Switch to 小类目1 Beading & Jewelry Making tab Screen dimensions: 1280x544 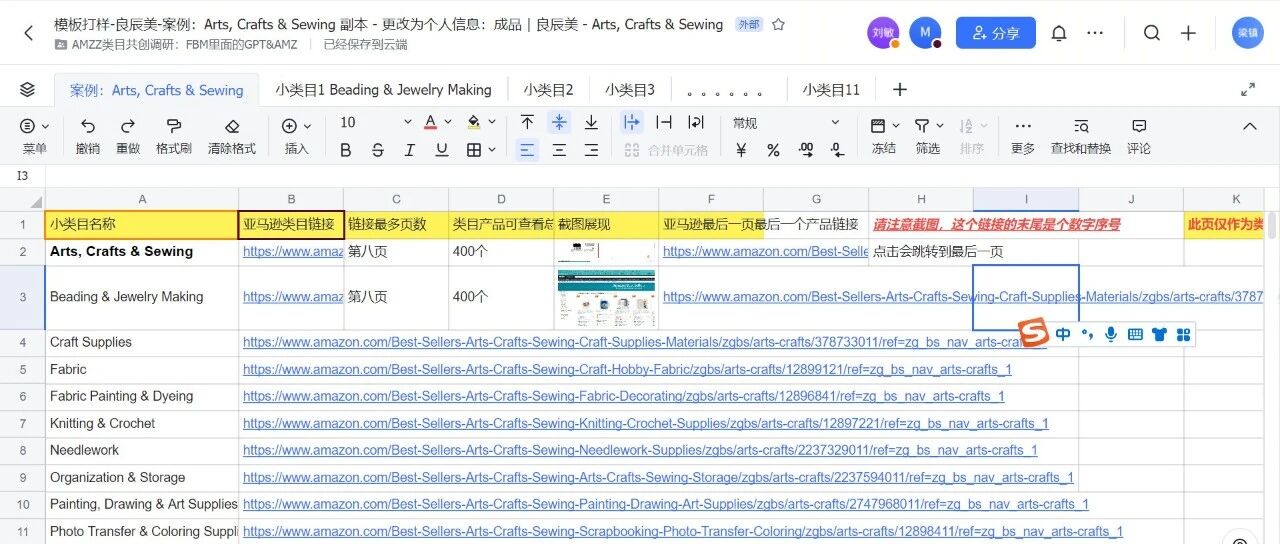pos(384,90)
